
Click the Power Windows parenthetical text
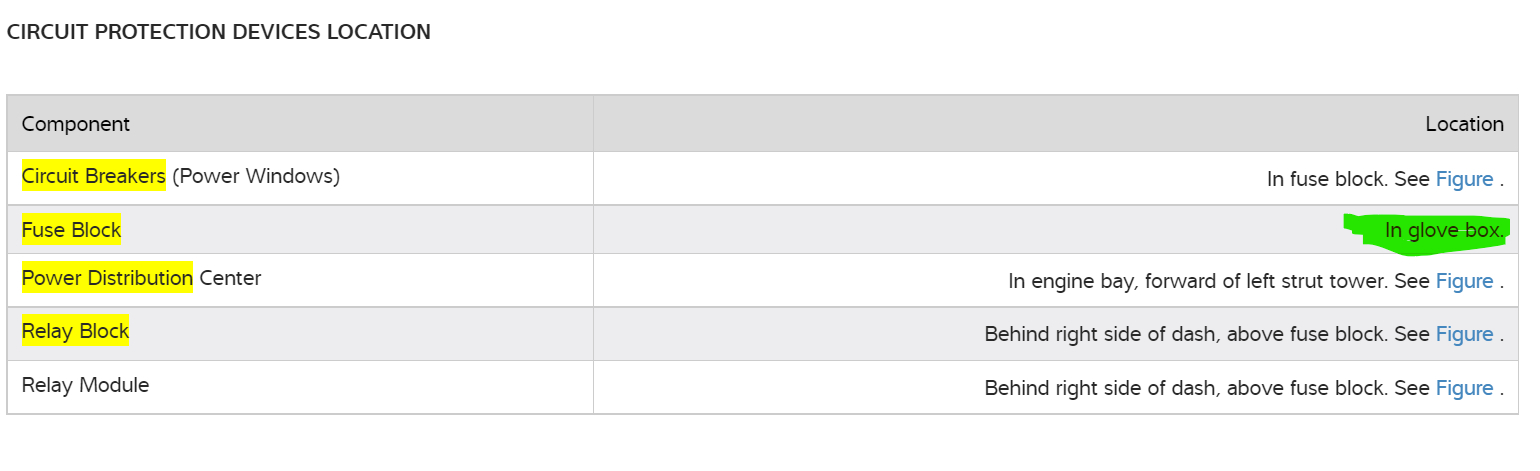256,177
